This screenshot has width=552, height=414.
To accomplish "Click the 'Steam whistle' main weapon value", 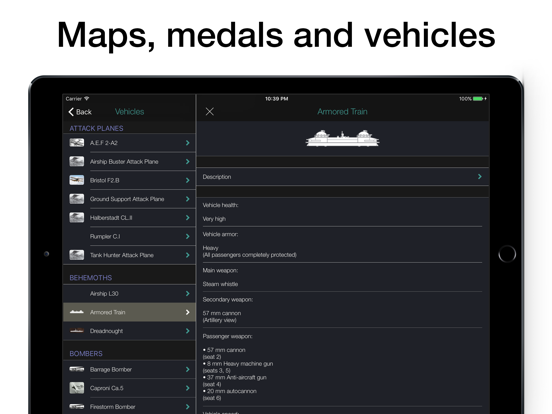I will pos(220,284).
